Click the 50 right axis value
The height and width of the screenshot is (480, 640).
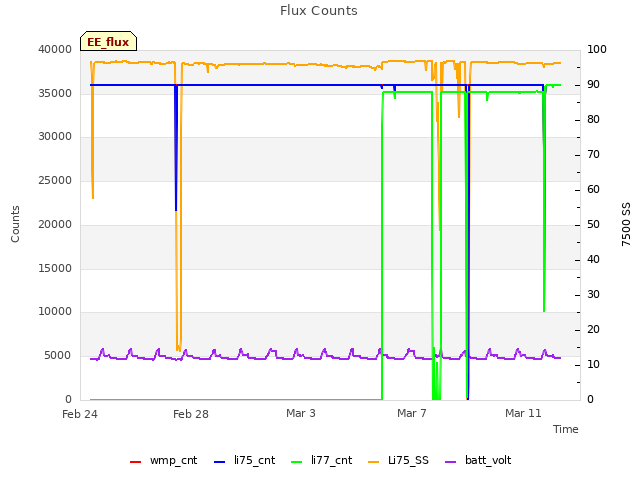[x=593, y=224]
